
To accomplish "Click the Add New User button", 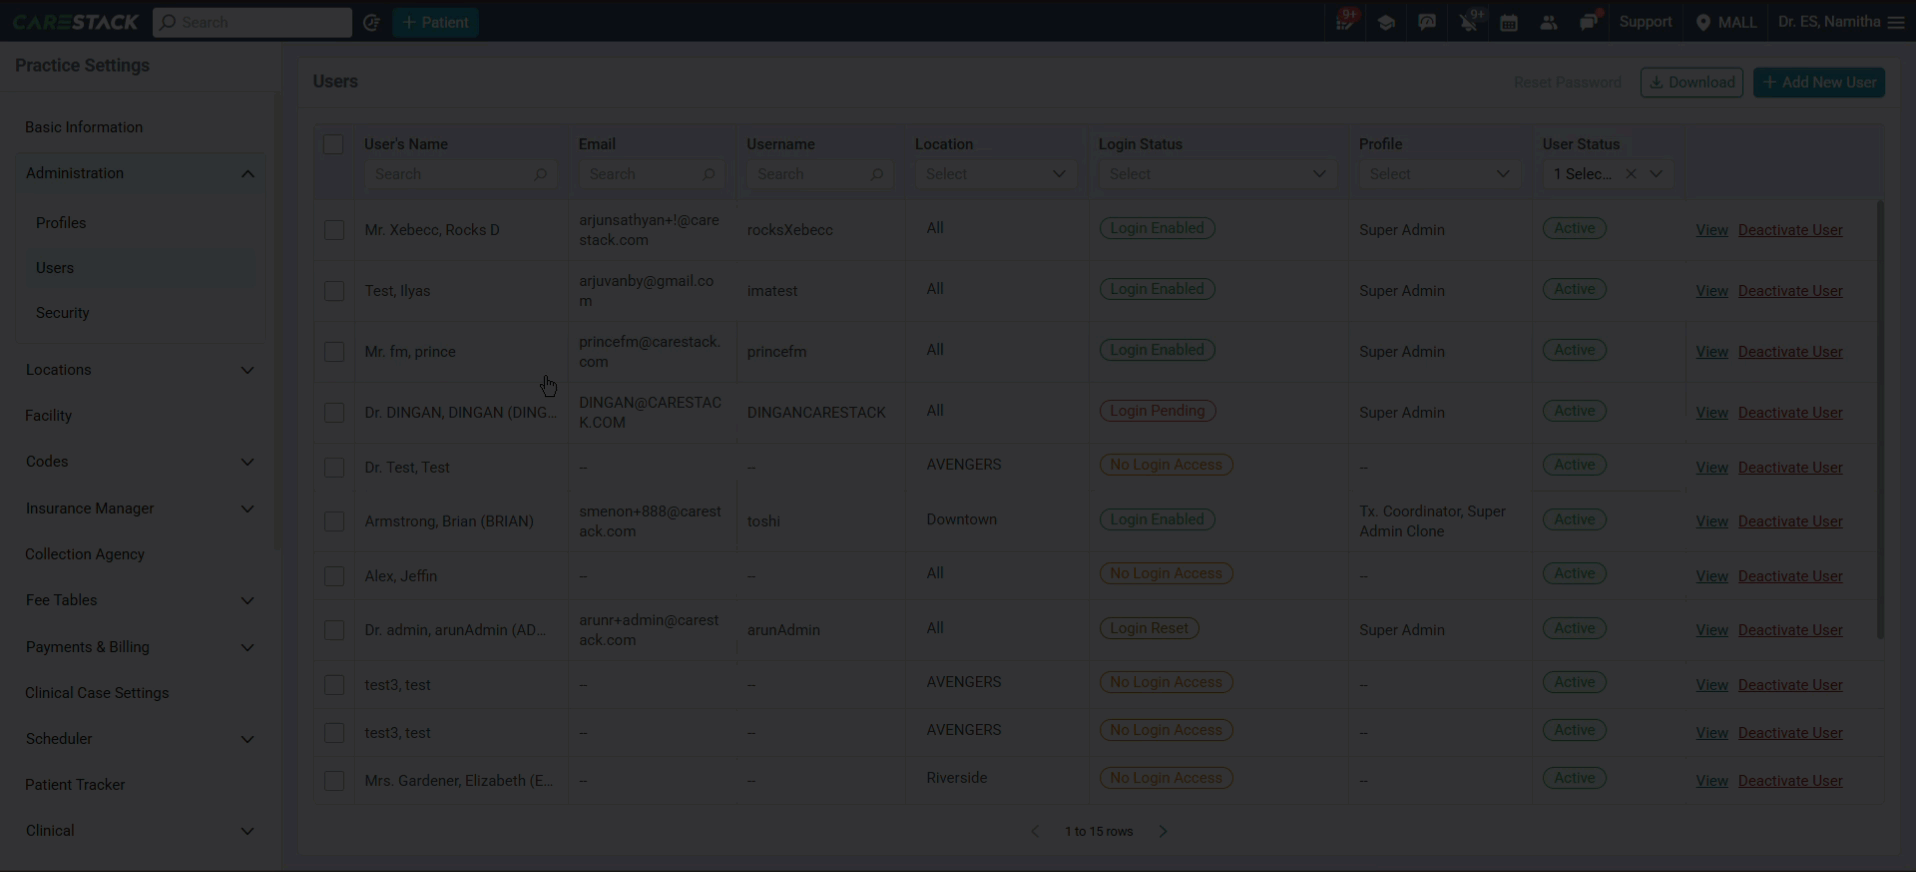I will tap(1819, 82).
